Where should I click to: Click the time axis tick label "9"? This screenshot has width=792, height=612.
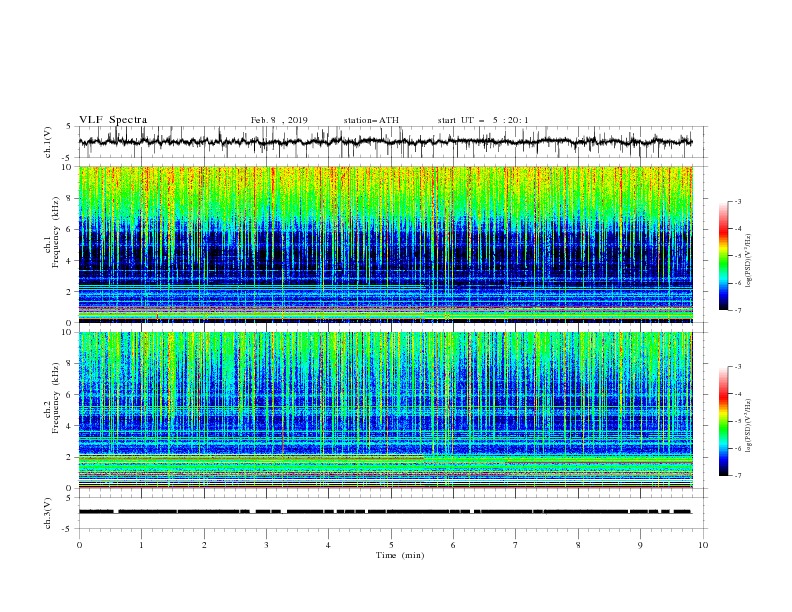click(x=640, y=545)
